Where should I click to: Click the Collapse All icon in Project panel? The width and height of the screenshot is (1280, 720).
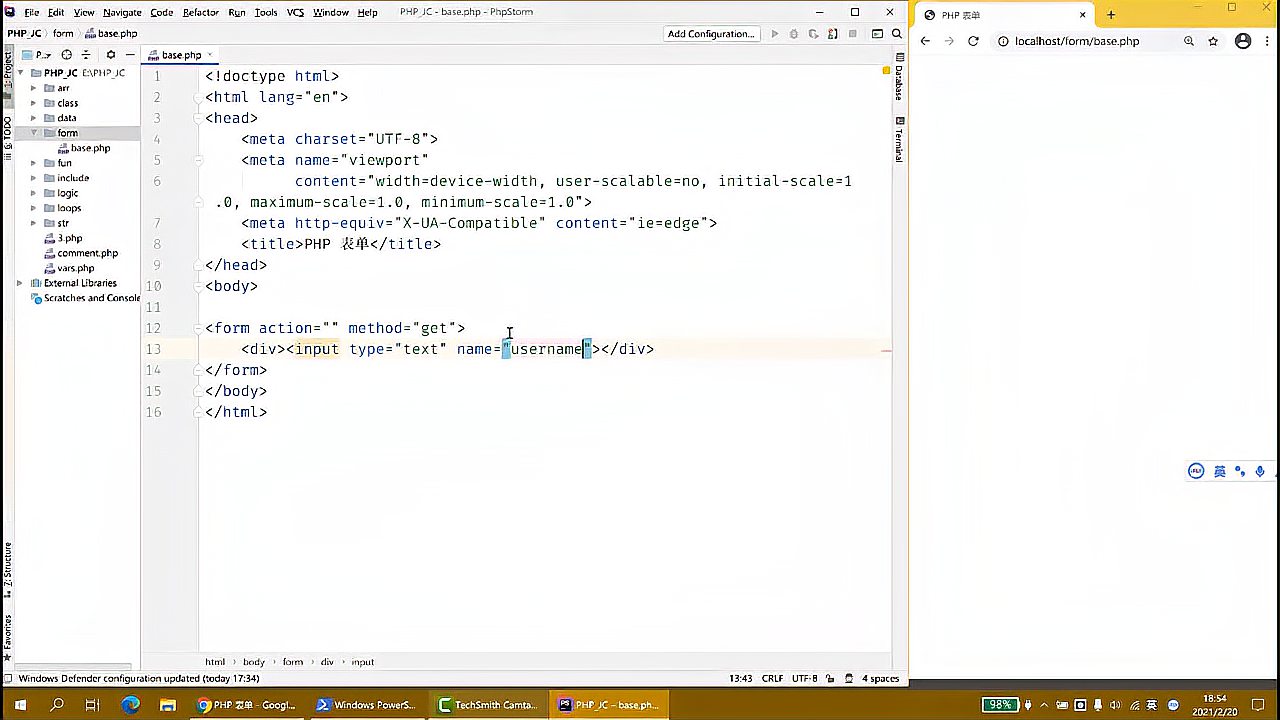[x=86, y=55]
